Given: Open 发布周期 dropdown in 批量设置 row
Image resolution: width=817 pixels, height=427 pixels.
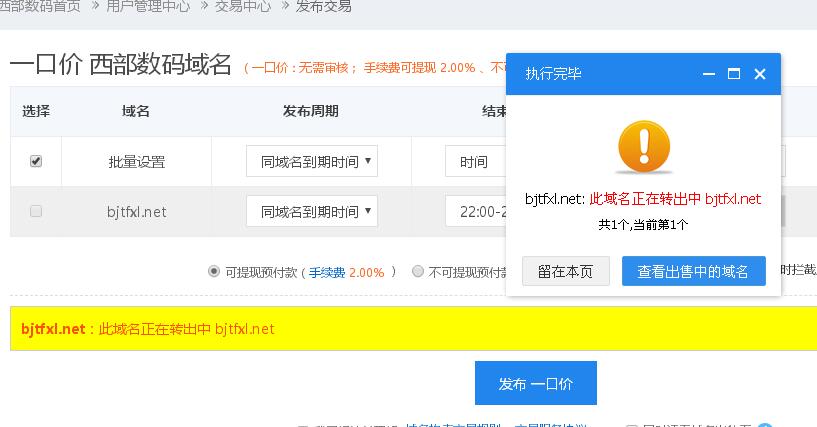Looking at the screenshot, I should [312, 161].
